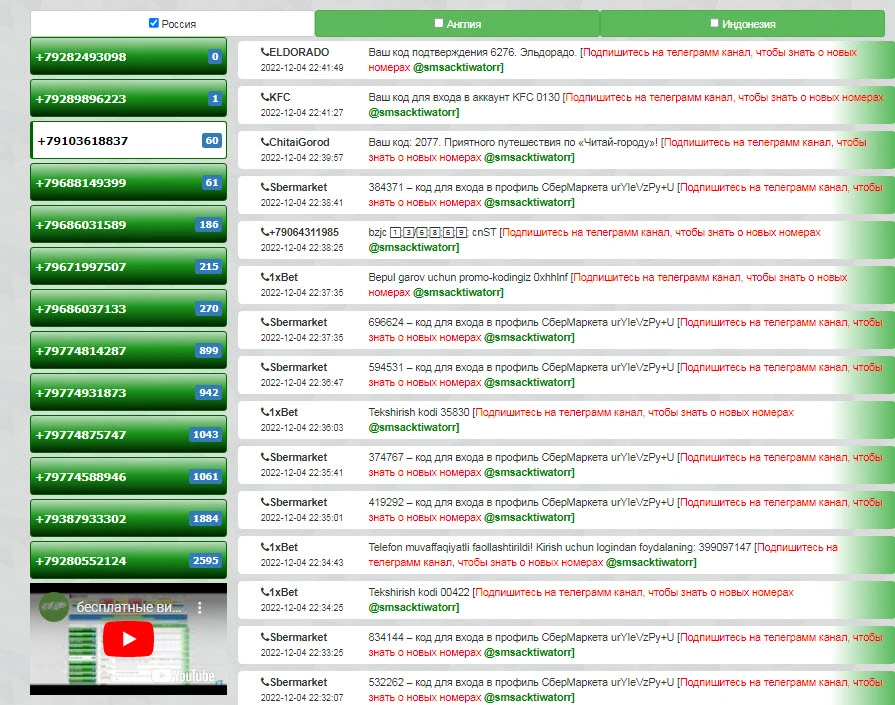
Task: Click phone icon of Sbermarket 22:33:25
Action: pos(265,637)
